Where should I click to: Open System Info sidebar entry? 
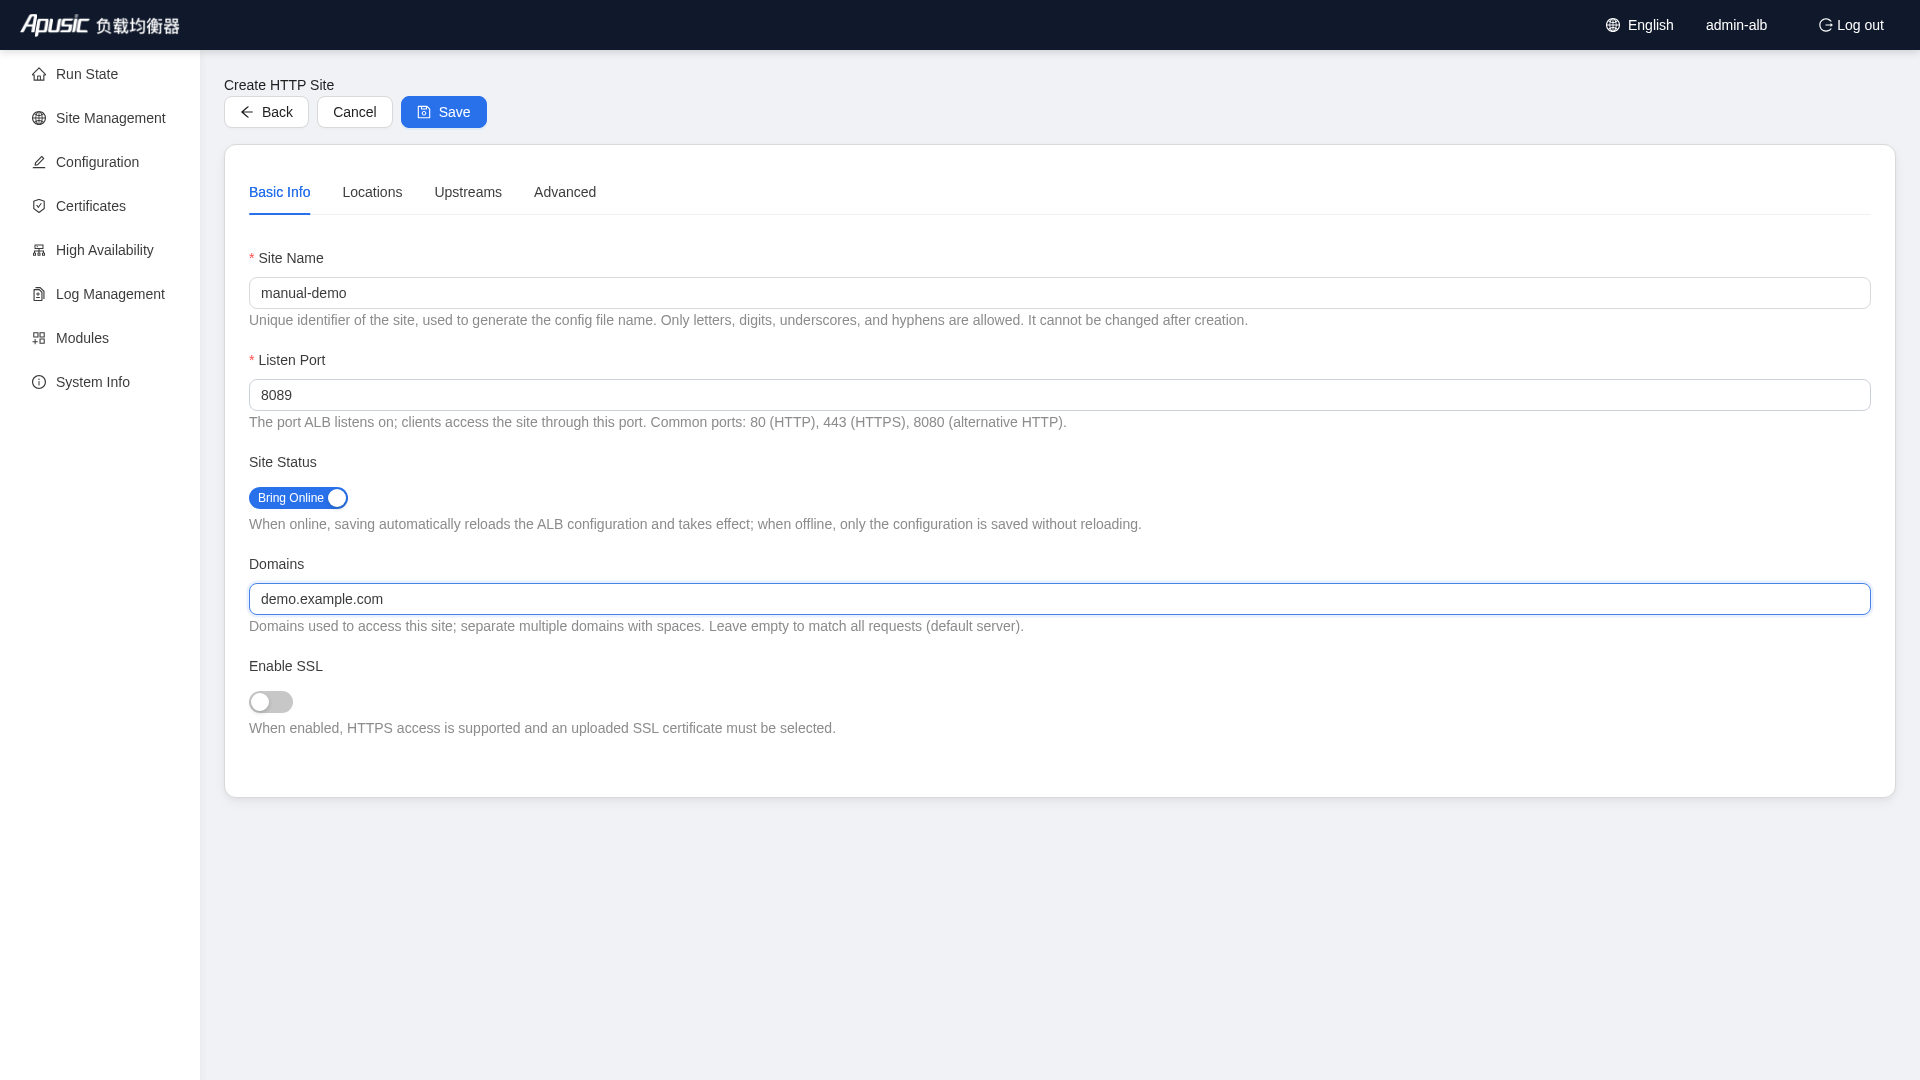click(x=100, y=382)
